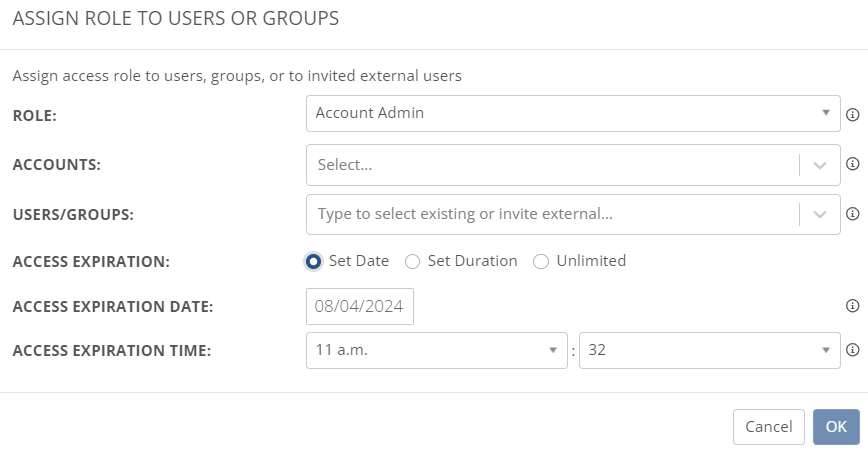Click the info icon beside the Accounts field

point(852,164)
